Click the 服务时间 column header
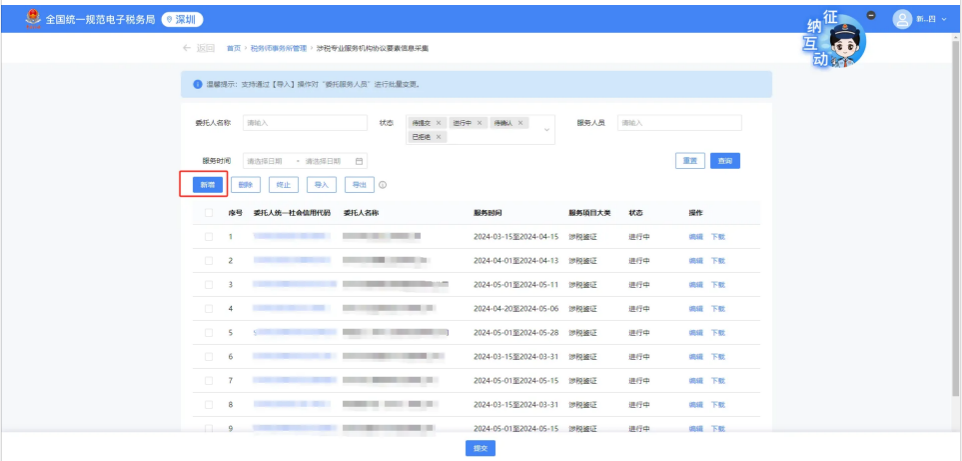This screenshot has width=962, height=461. tap(488, 213)
